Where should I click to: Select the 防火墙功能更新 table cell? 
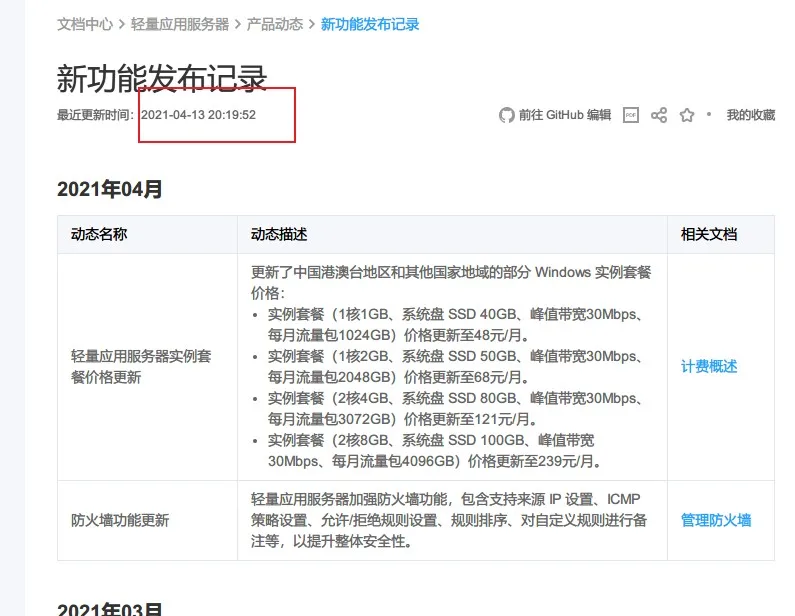point(148,521)
